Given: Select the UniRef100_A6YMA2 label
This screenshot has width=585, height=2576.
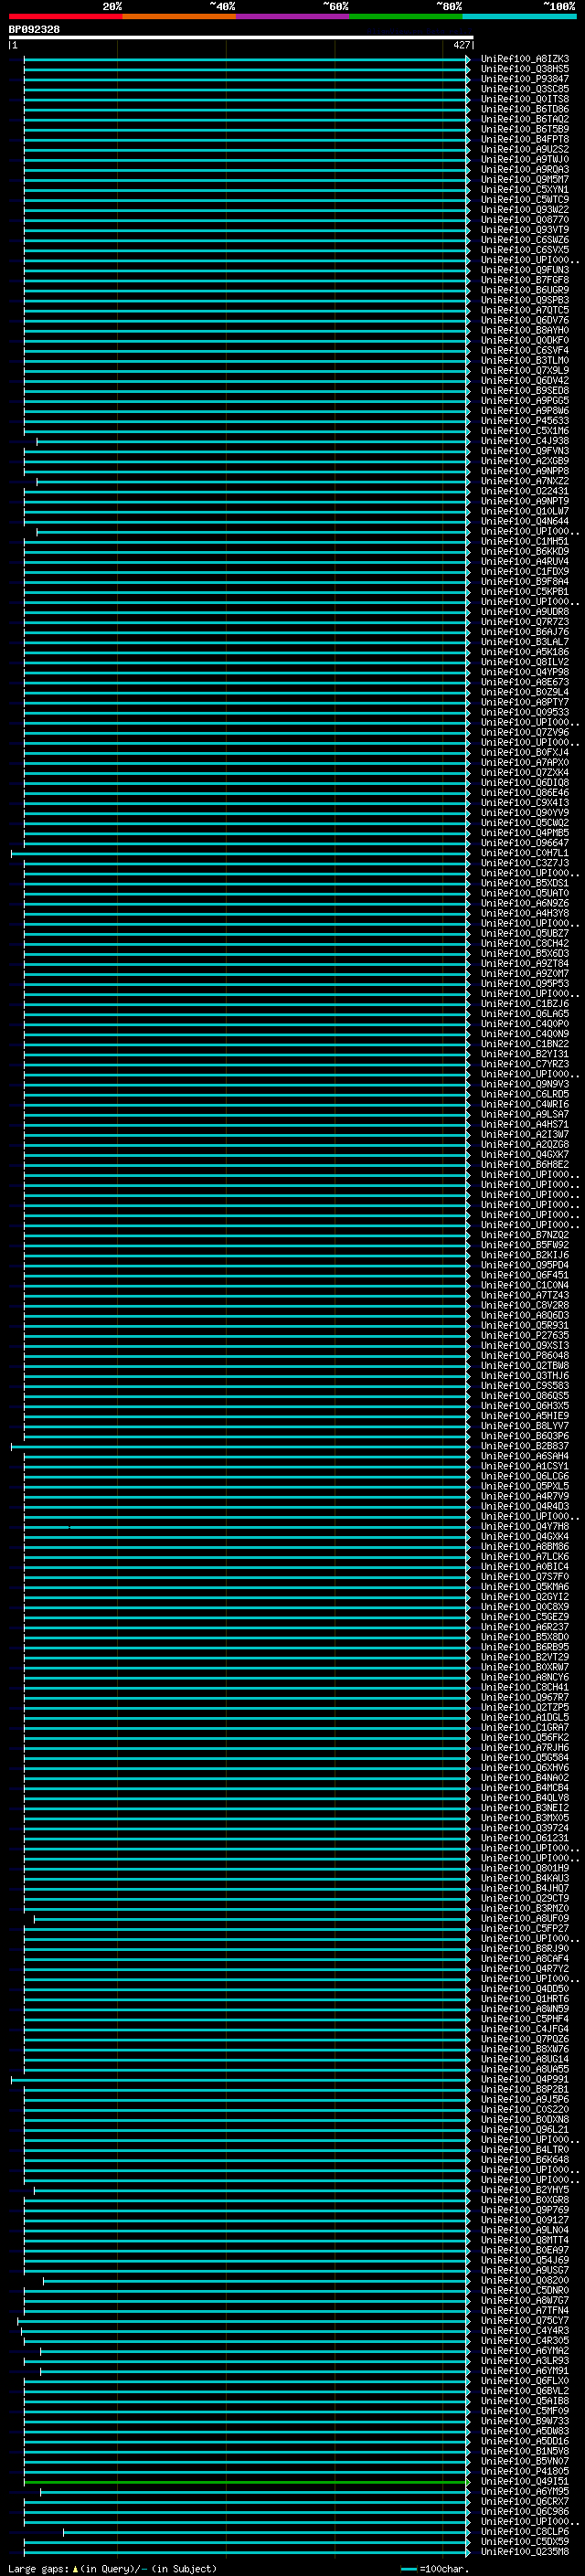Looking at the screenshot, I should (525, 2350).
